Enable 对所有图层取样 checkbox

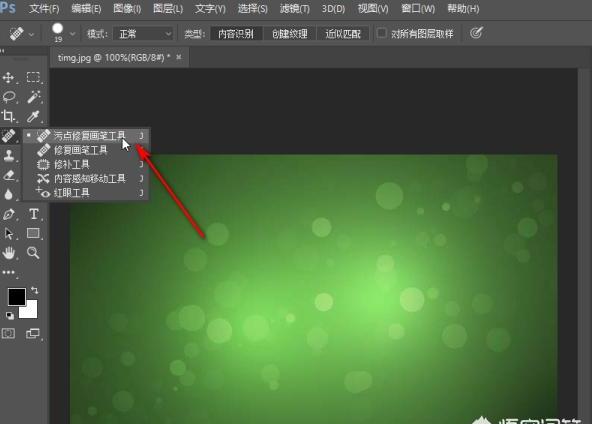(382, 33)
